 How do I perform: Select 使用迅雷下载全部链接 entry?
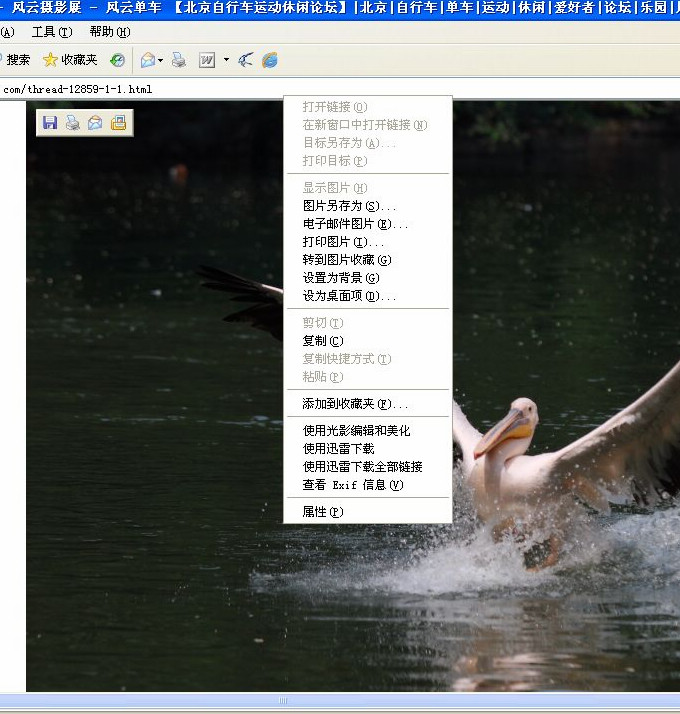pyautogui.click(x=368, y=467)
